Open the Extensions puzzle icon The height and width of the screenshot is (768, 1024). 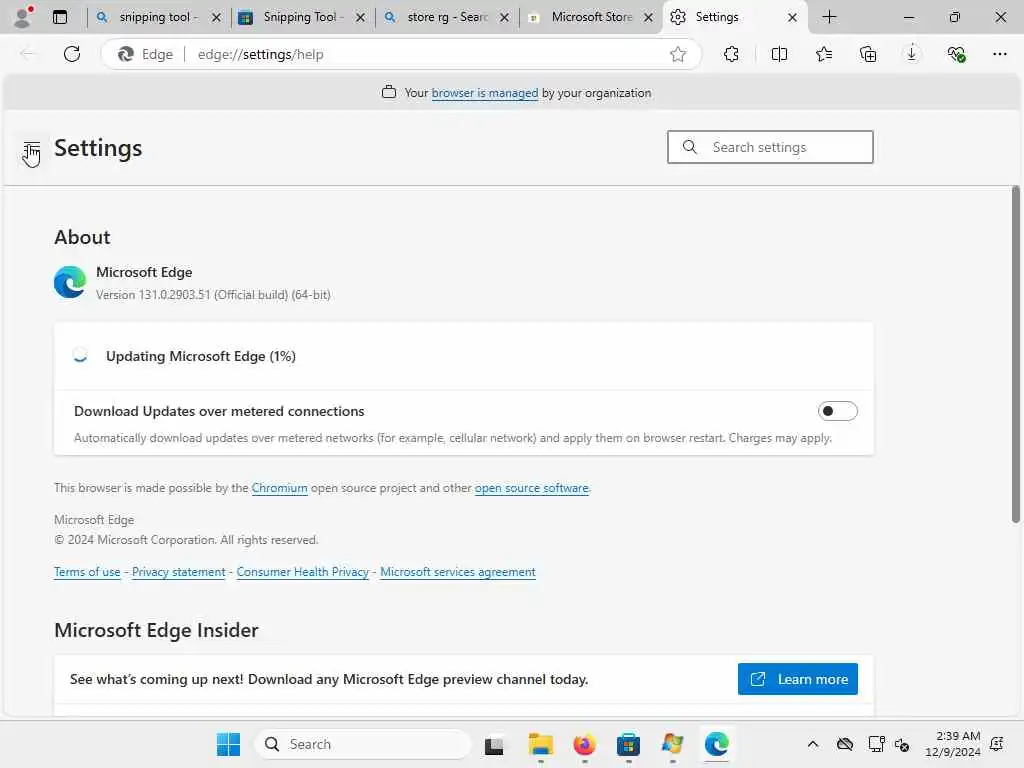click(x=731, y=54)
